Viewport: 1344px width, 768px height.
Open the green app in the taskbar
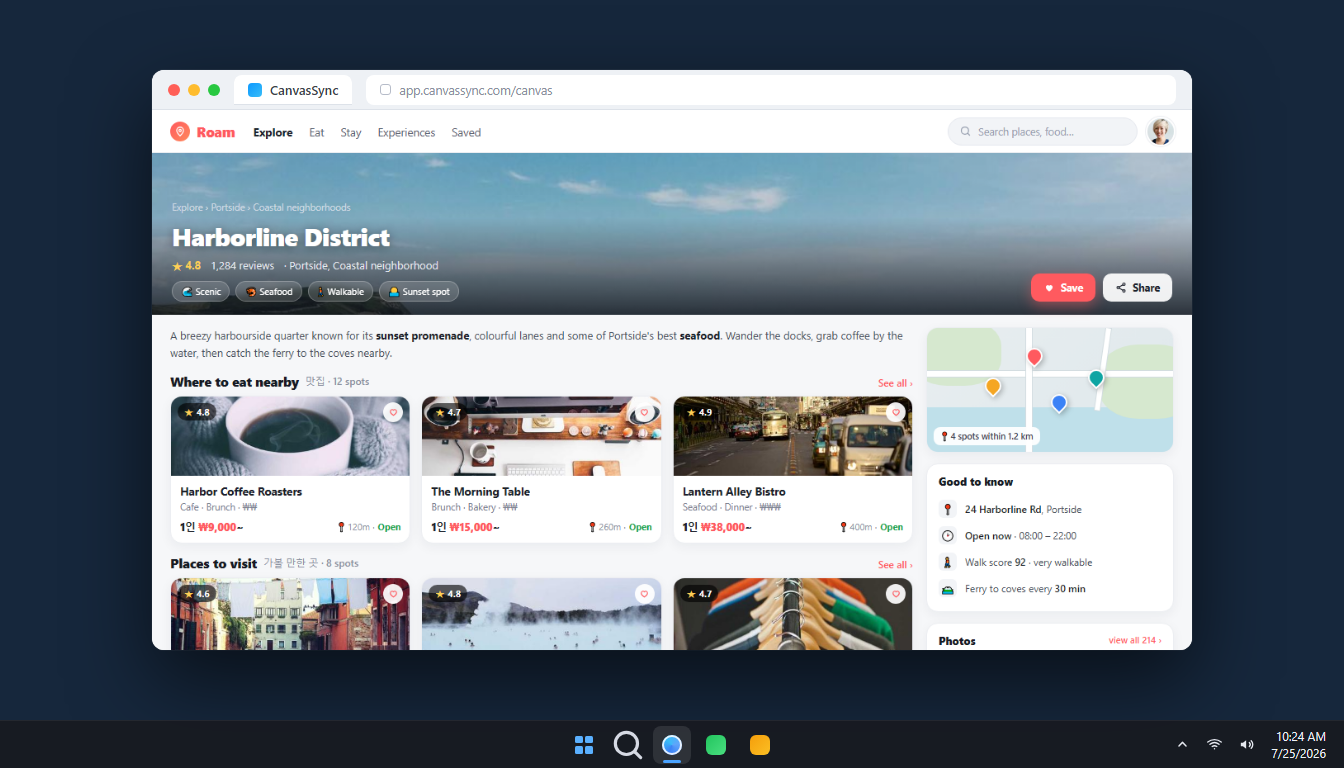click(x=716, y=745)
